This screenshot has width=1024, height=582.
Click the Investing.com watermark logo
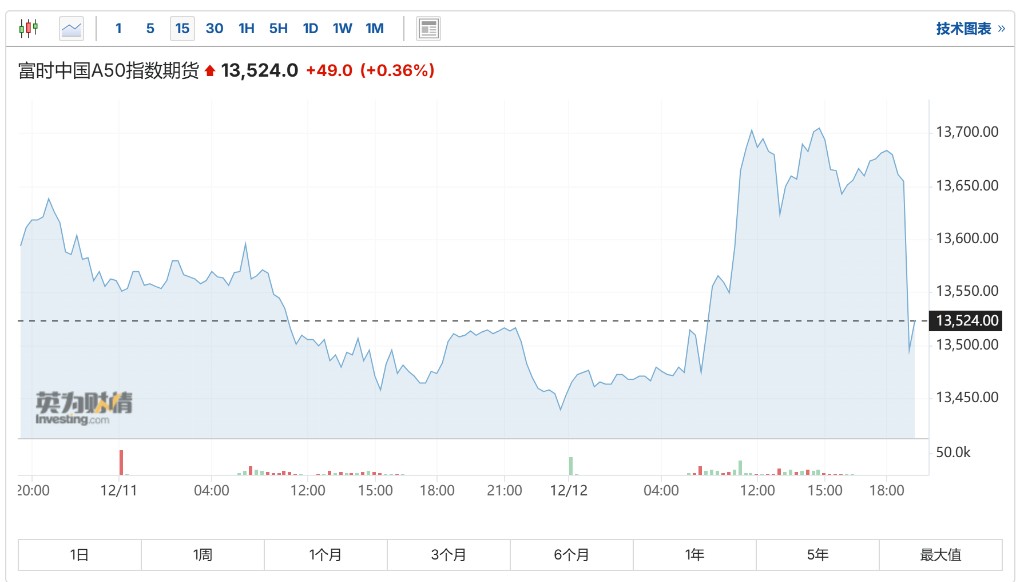pyautogui.click(x=83, y=408)
